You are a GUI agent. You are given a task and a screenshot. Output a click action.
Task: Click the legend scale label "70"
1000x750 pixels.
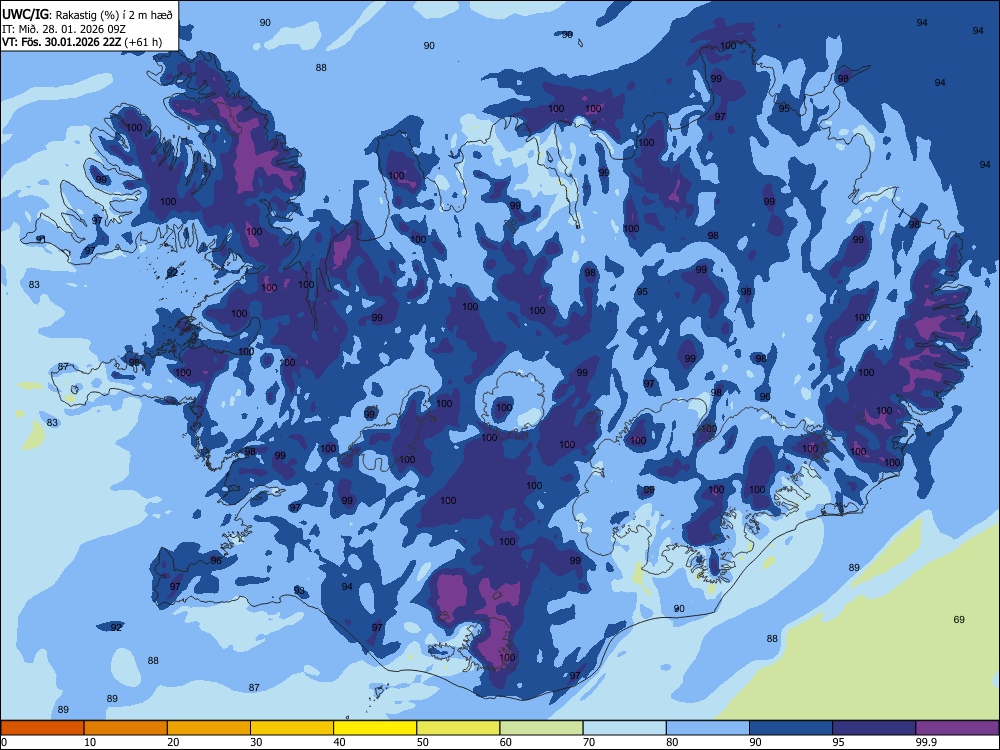[589, 742]
